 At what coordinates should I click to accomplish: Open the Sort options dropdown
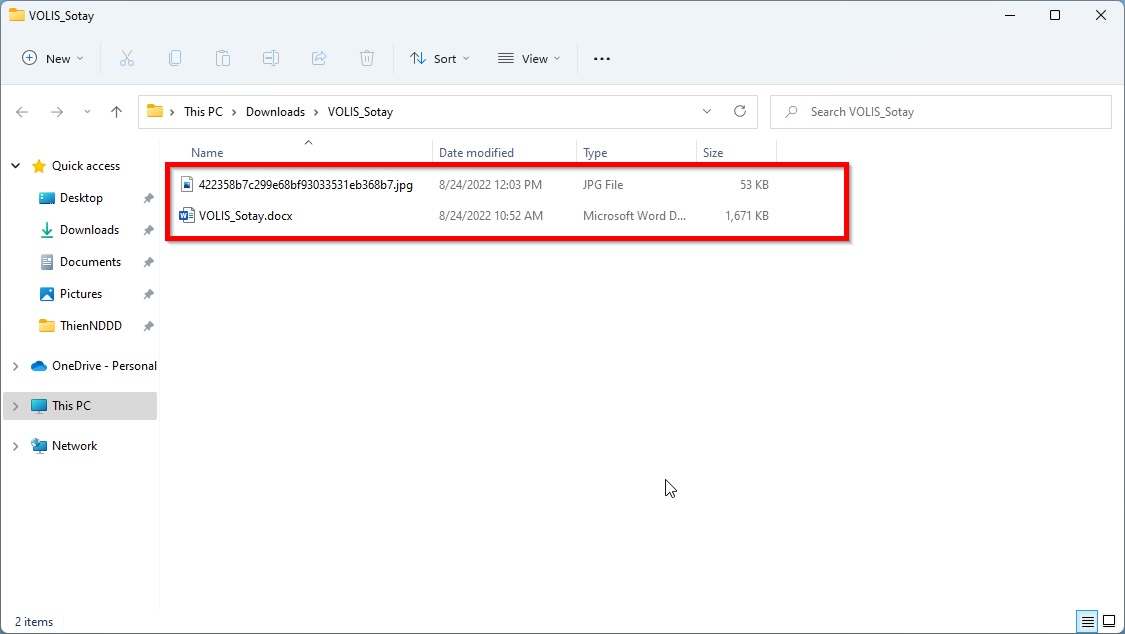tap(439, 59)
